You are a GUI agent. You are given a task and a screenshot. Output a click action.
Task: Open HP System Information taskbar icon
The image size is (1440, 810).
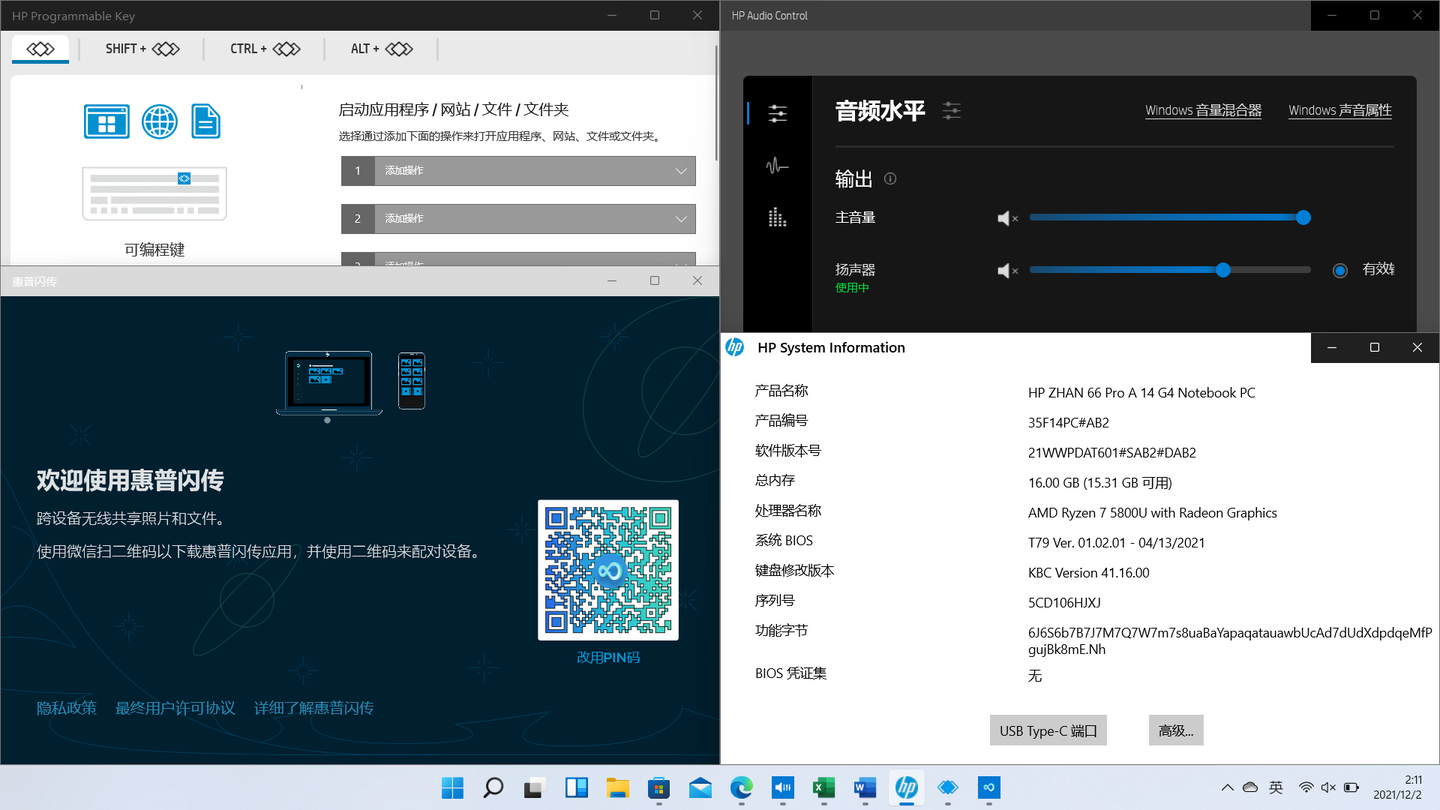[907, 788]
